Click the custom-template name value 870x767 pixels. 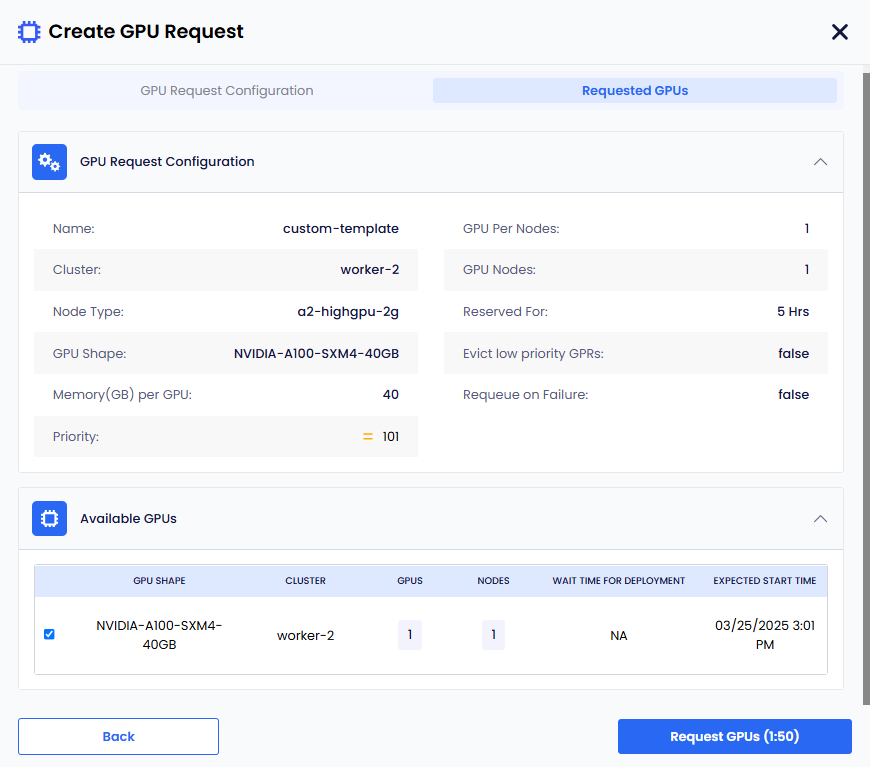(341, 229)
